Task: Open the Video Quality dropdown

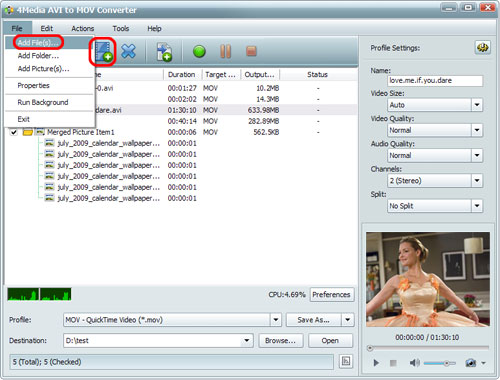Action: pyautogui.click(x=477, y=130)
